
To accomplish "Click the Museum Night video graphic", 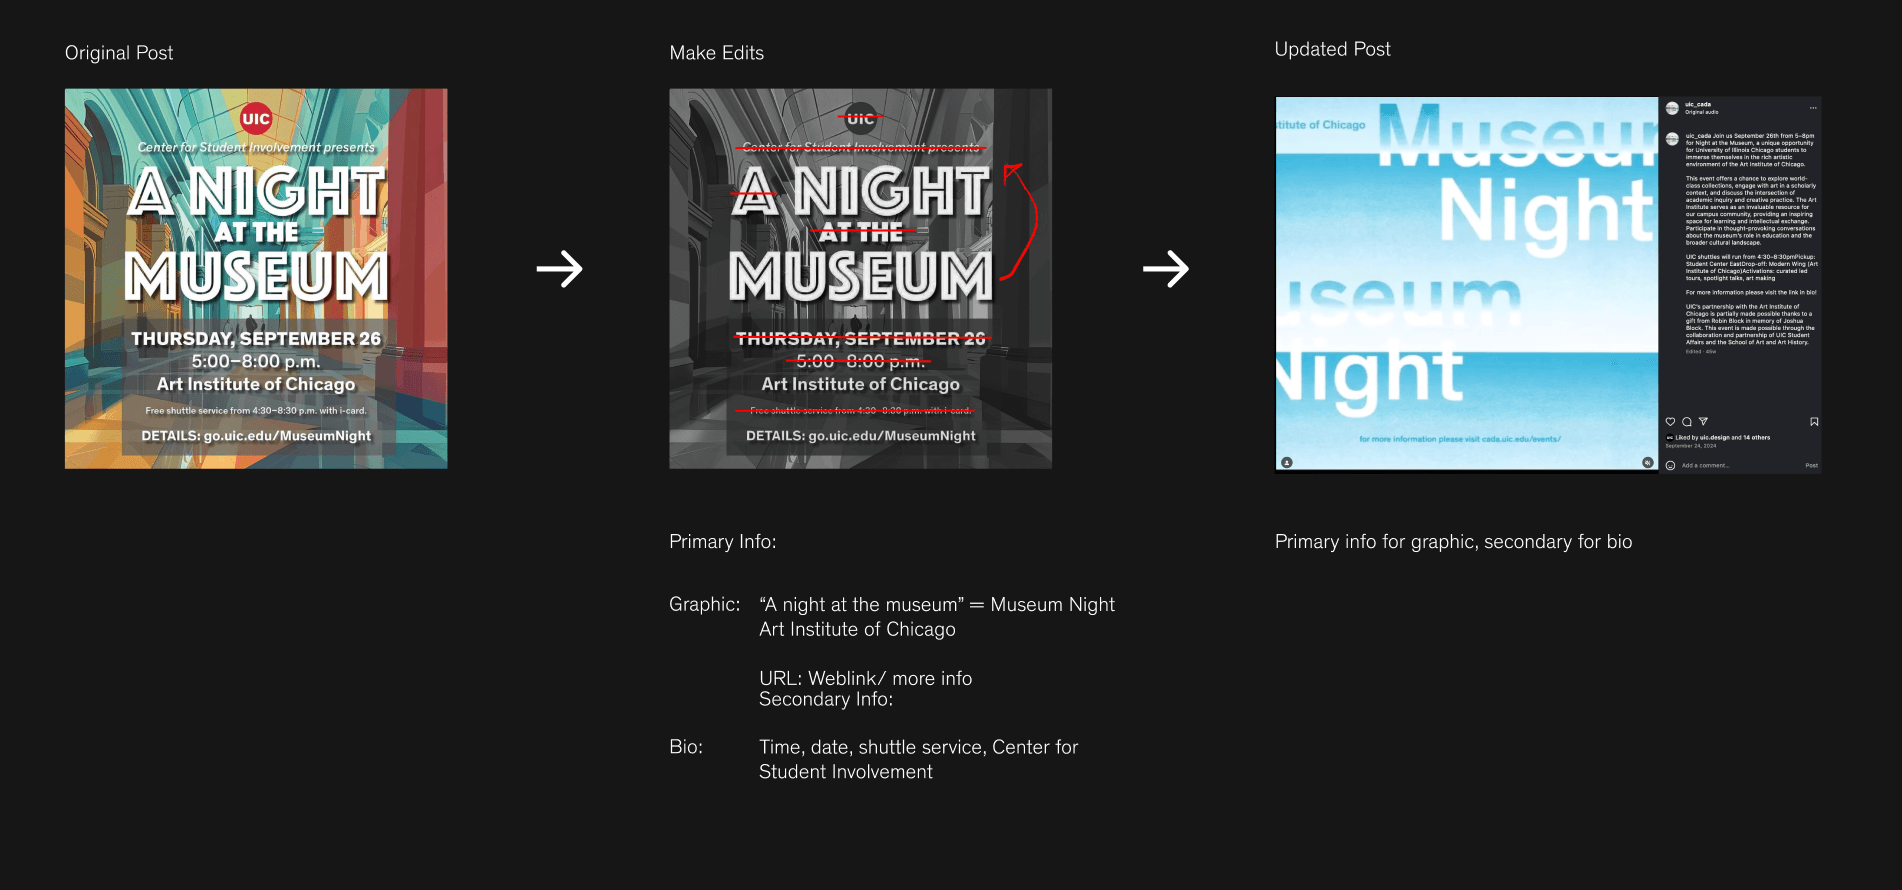I will (x=1466, y=283).
